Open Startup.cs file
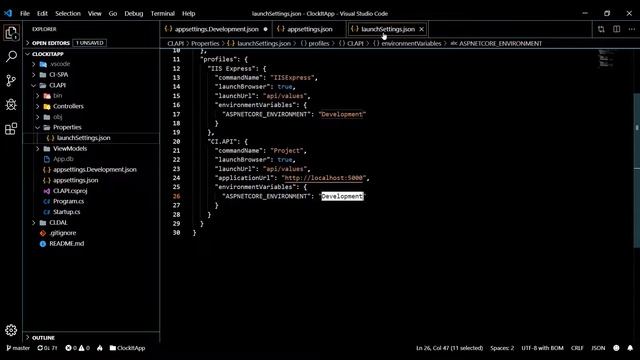This screenshot has height=360, width=640. (66, 212)
